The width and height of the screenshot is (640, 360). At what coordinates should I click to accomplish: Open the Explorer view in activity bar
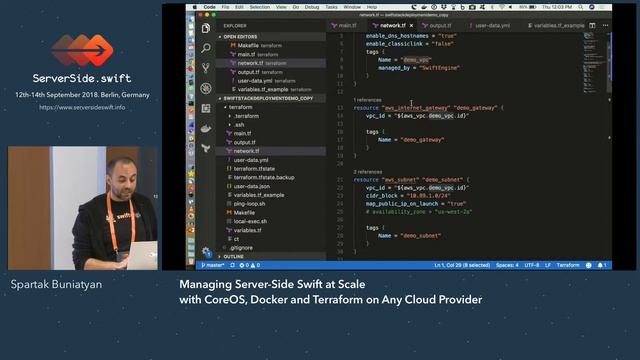click(206, 28)
